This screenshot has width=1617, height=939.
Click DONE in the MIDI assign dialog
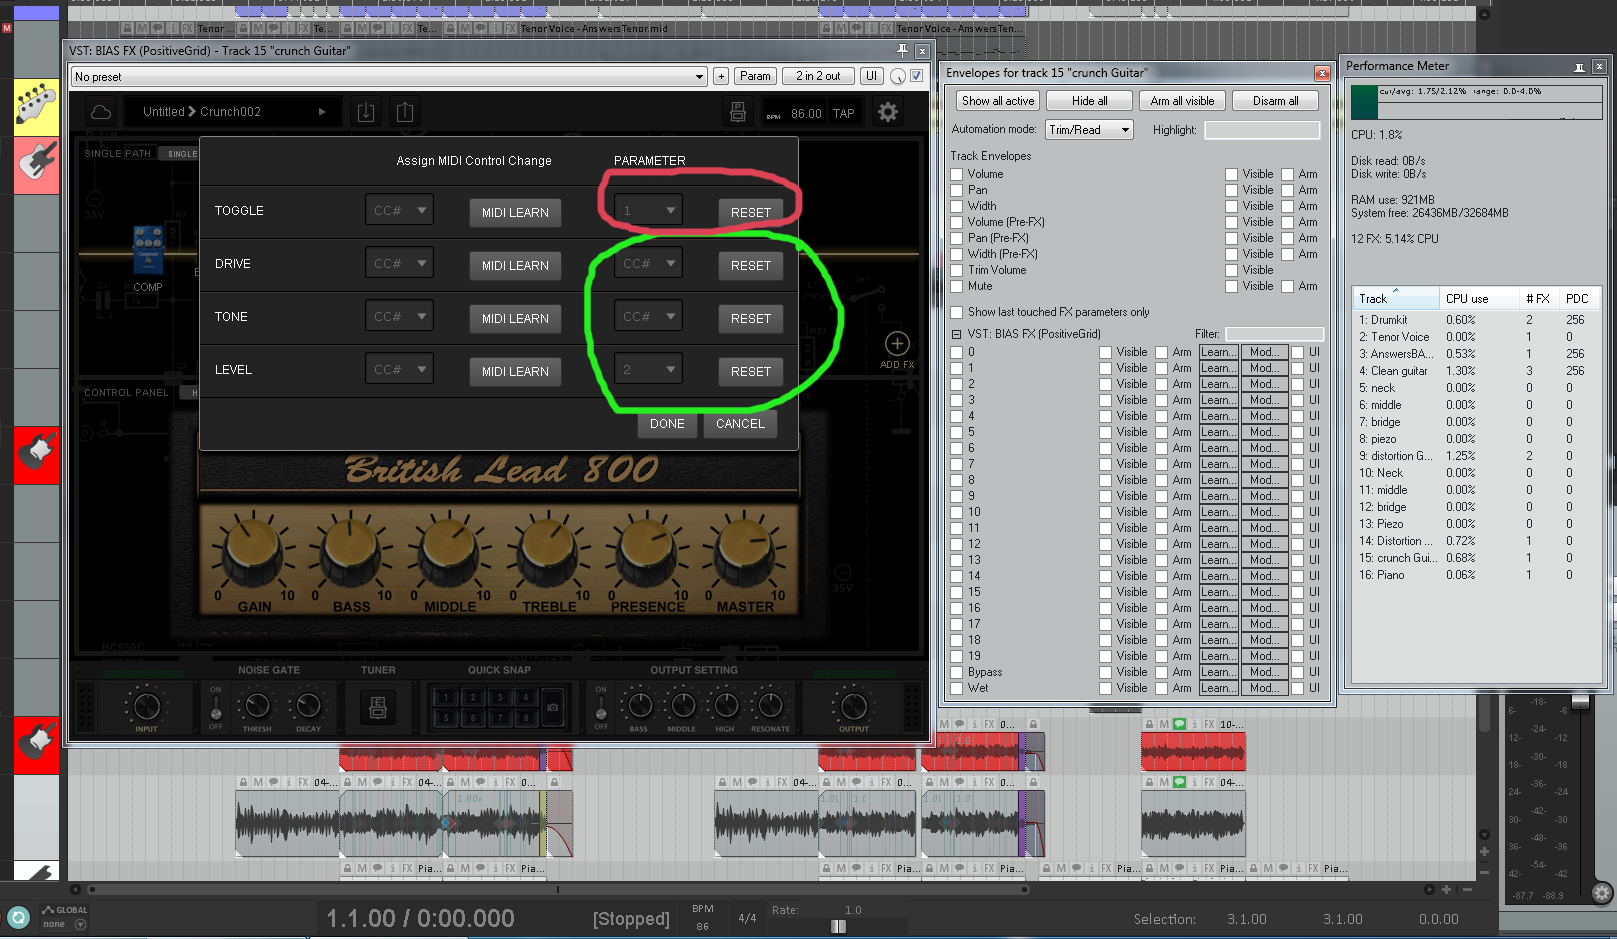click(x=667, y=424)
